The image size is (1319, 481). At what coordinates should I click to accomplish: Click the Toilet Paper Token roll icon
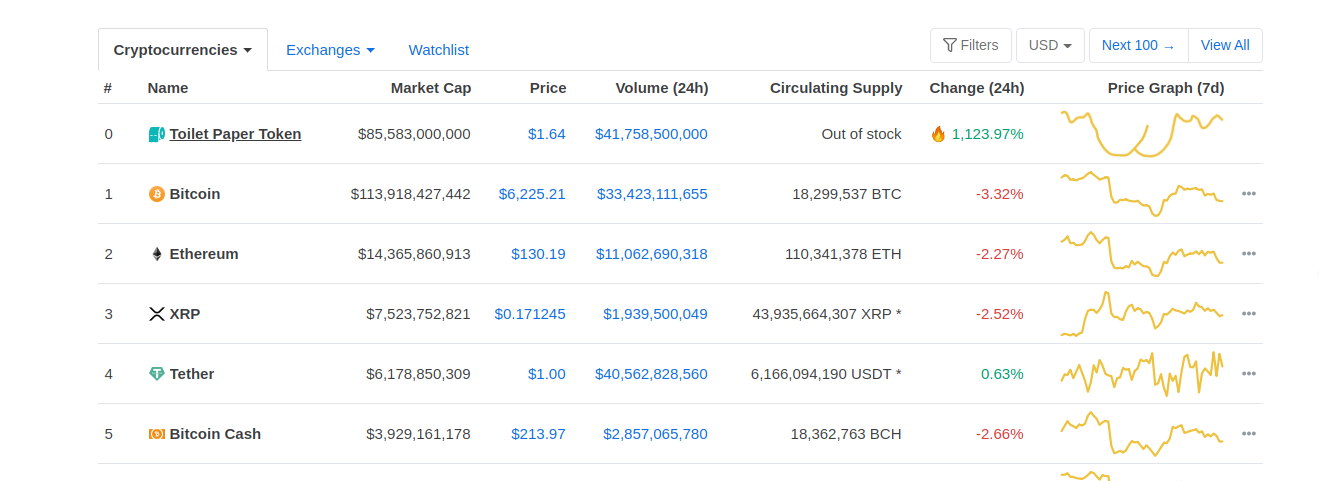point(157,134)
